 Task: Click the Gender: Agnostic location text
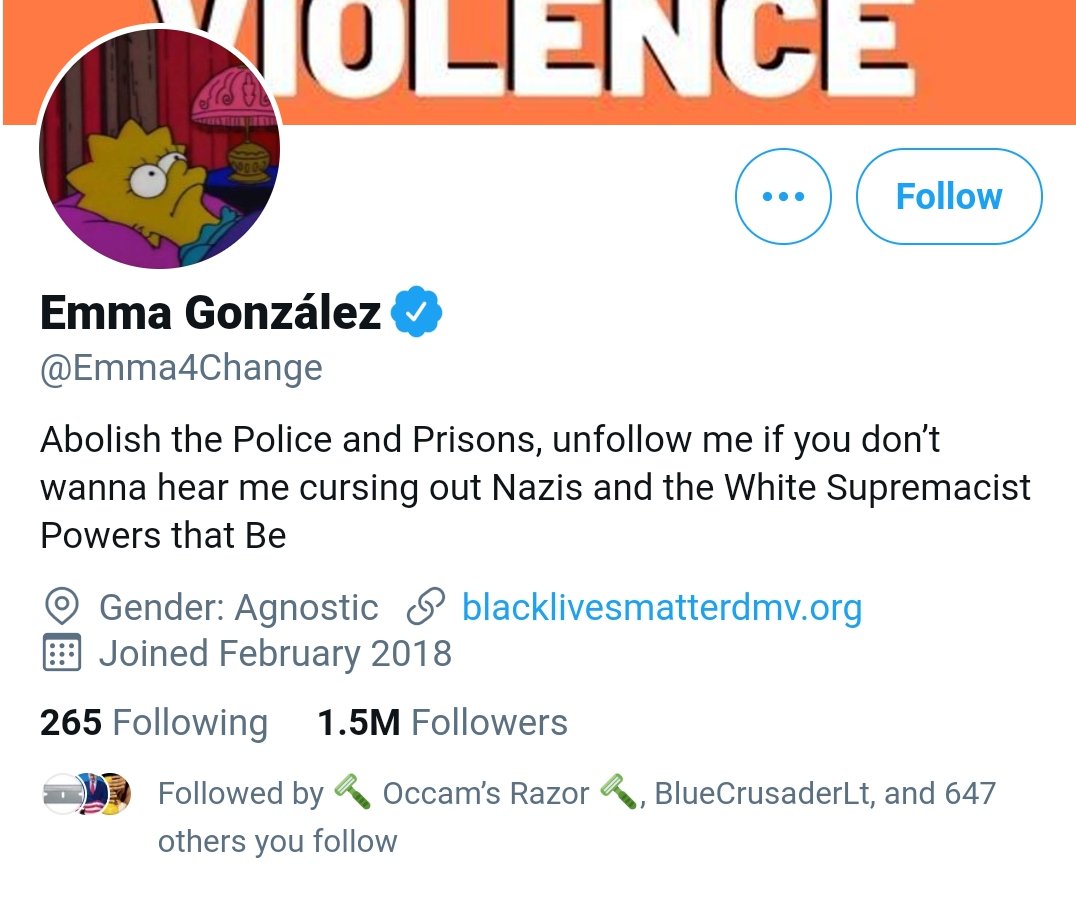pyautogui.click(x=239, y=608)
